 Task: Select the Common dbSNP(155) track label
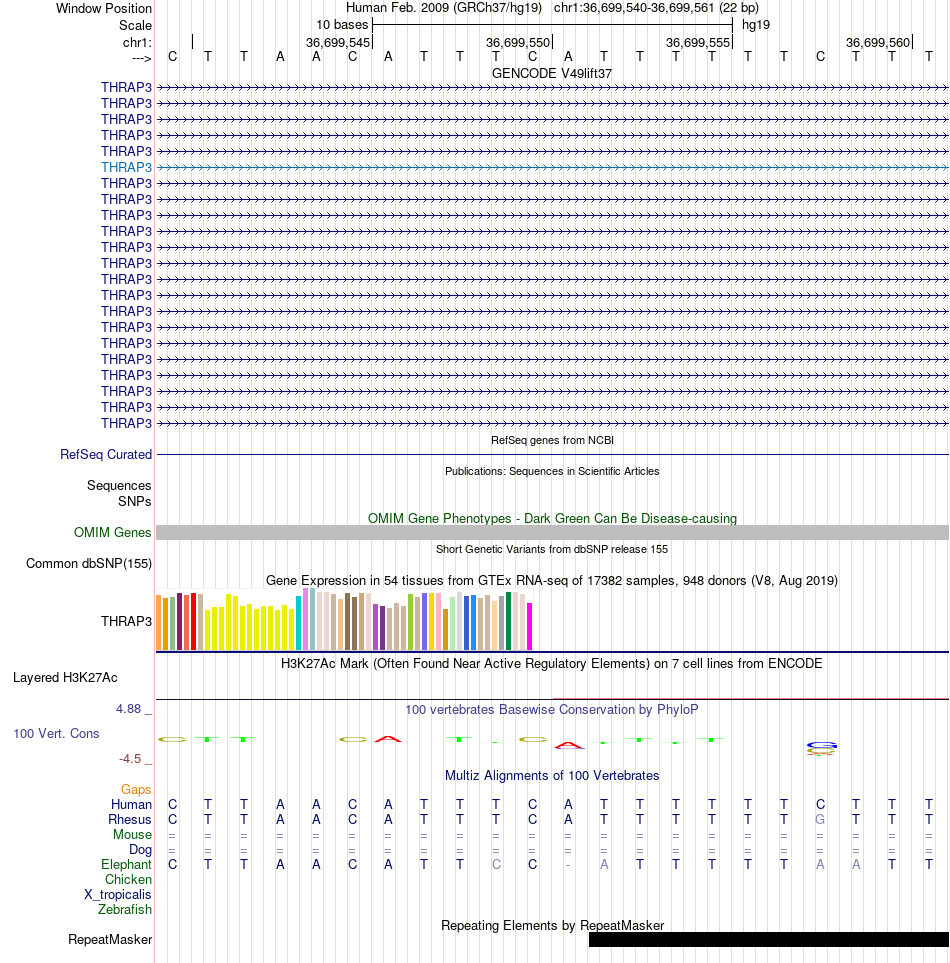[88, 563]
